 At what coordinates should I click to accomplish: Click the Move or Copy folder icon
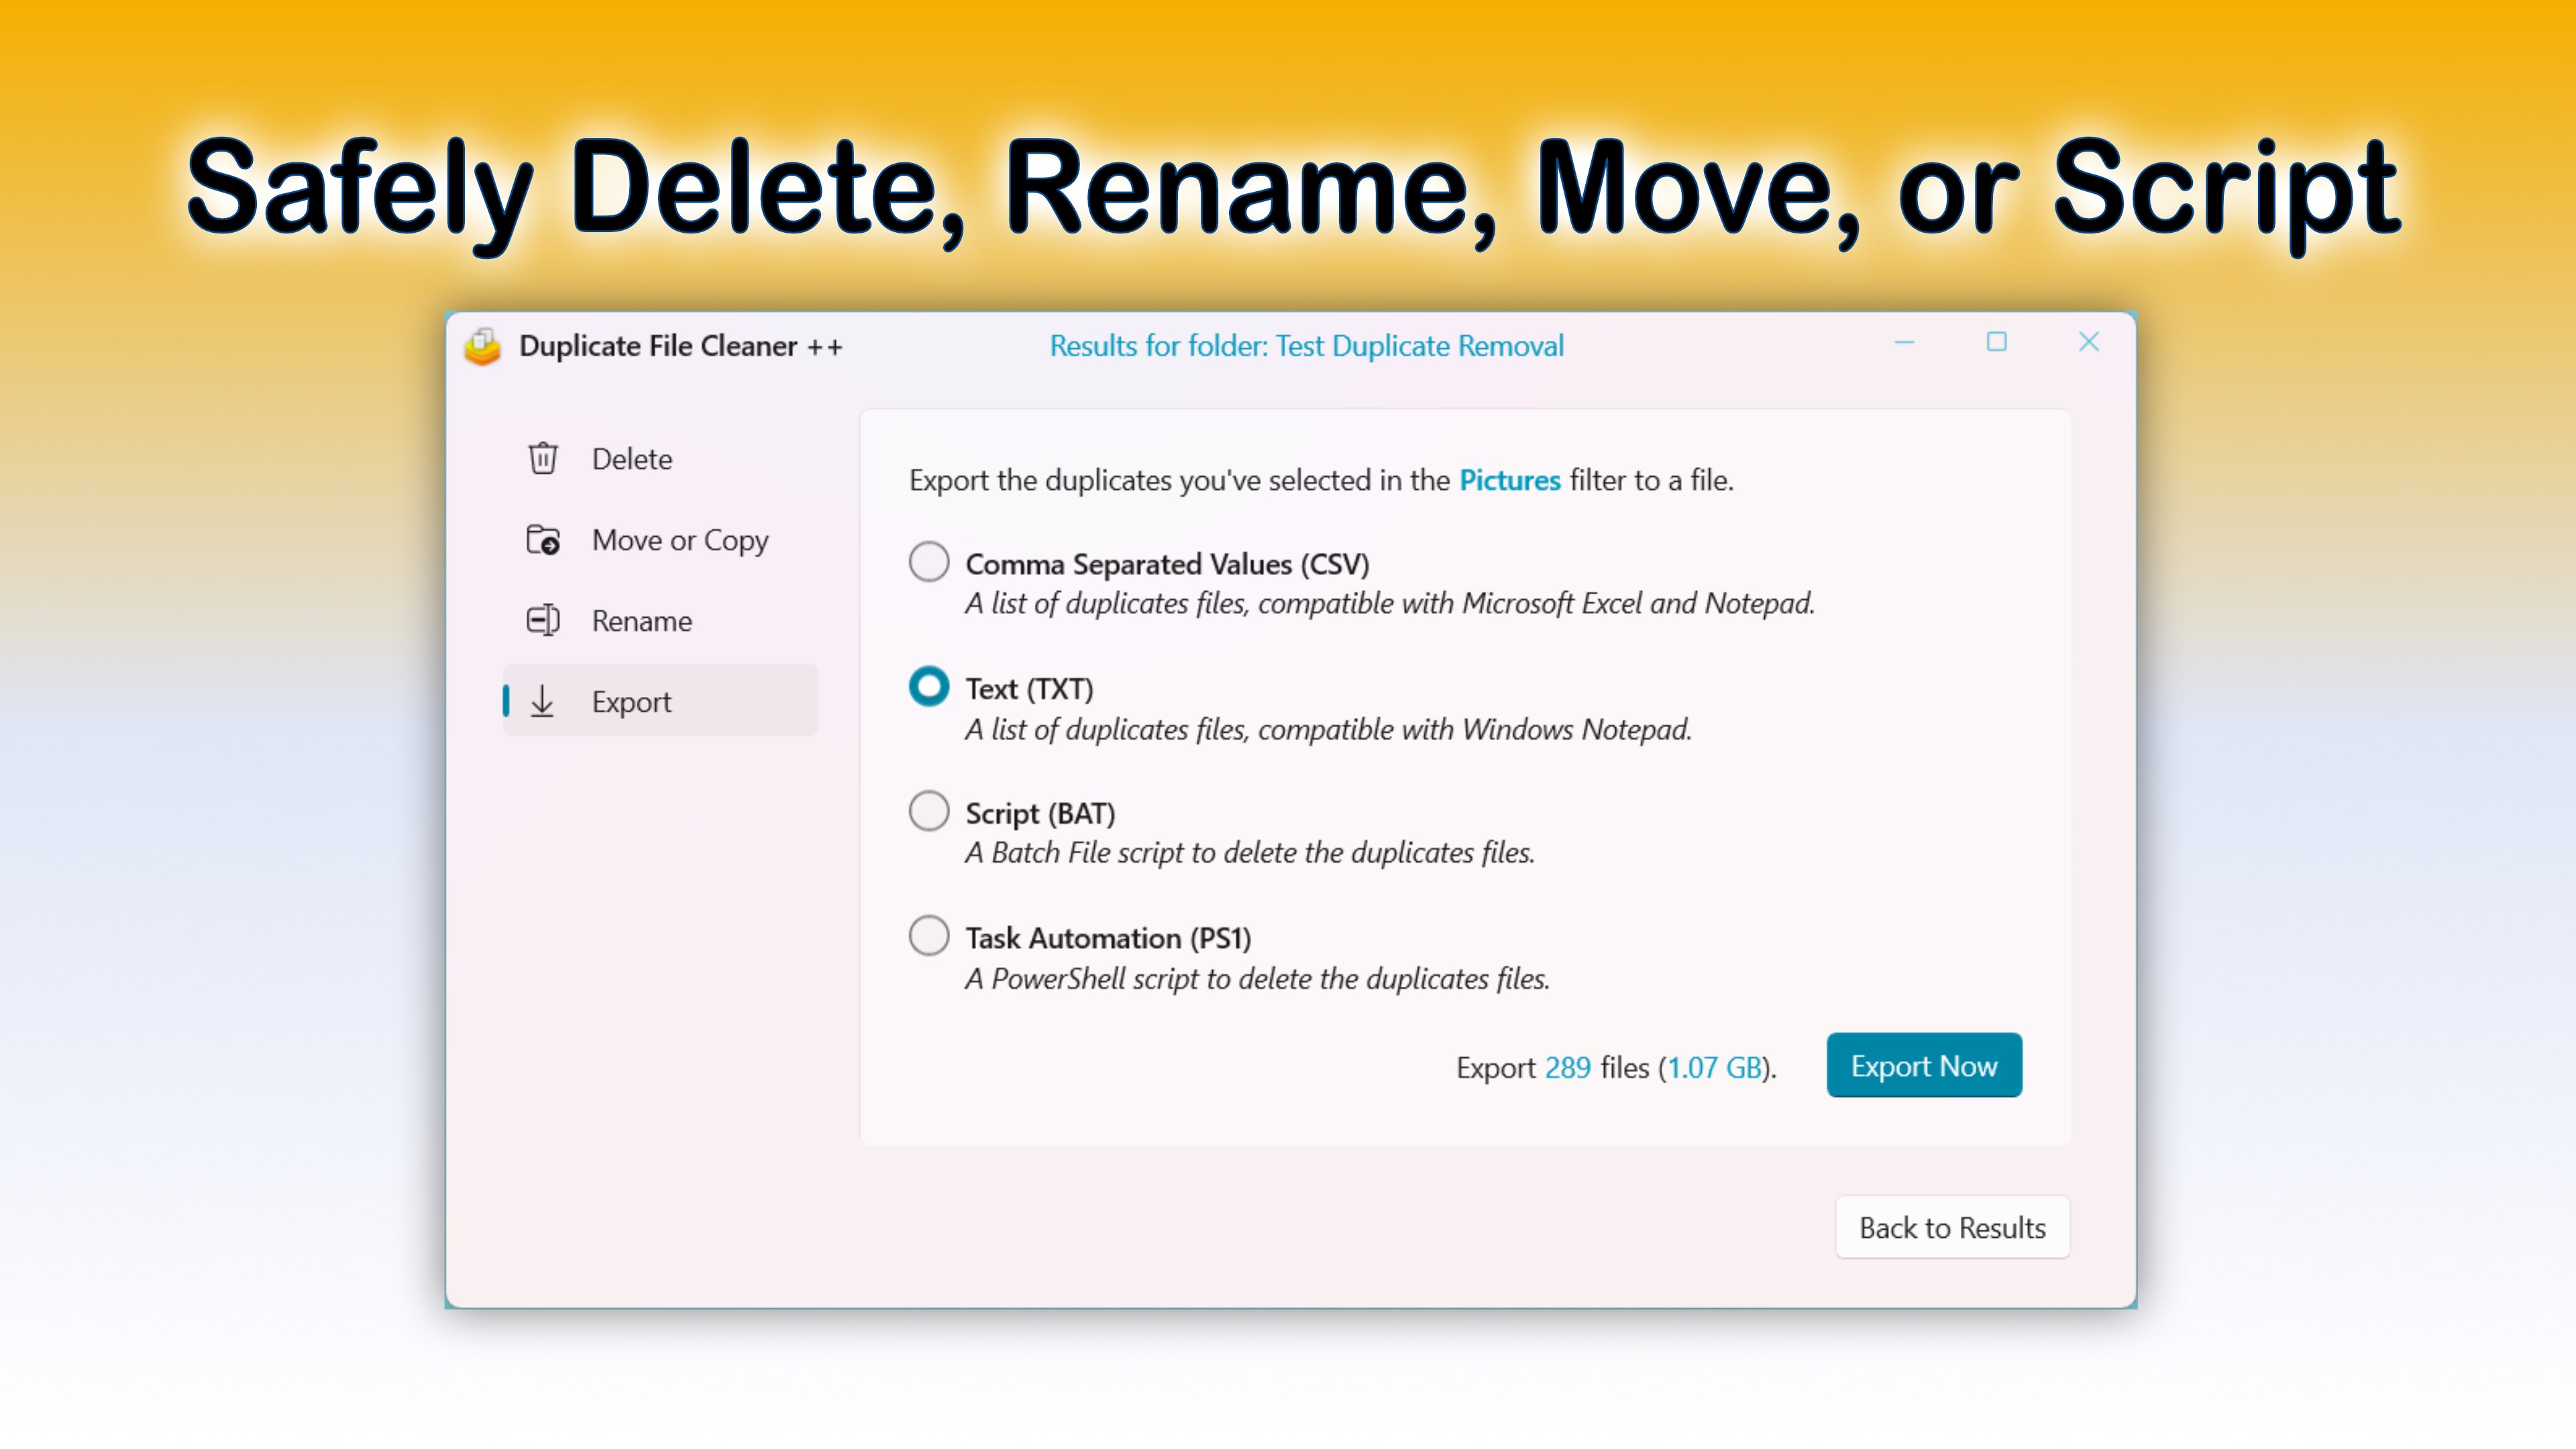tap(543, 540)
